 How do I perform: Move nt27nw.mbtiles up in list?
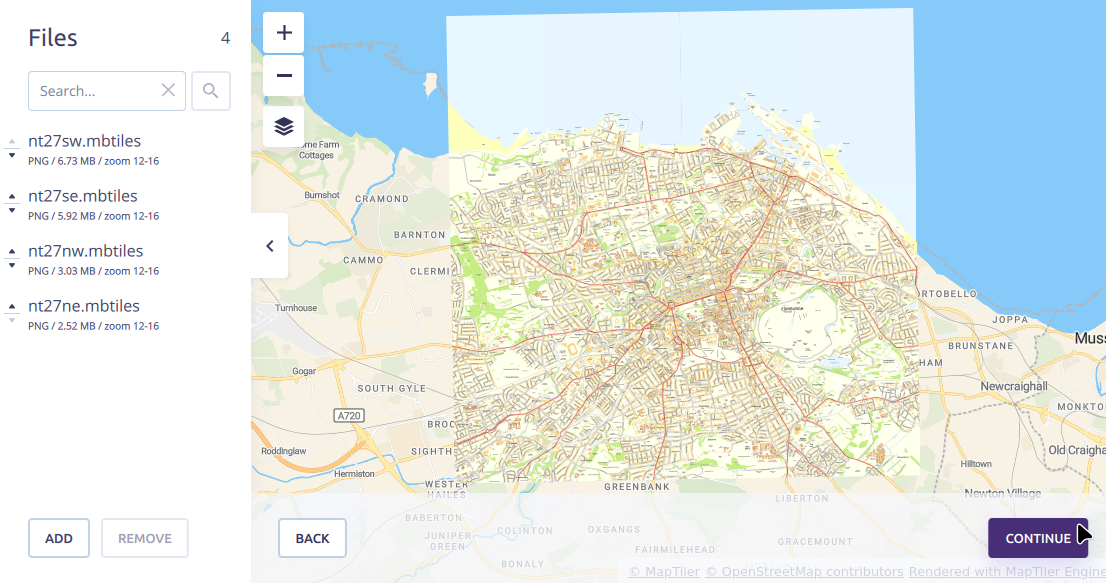[12, 251]
